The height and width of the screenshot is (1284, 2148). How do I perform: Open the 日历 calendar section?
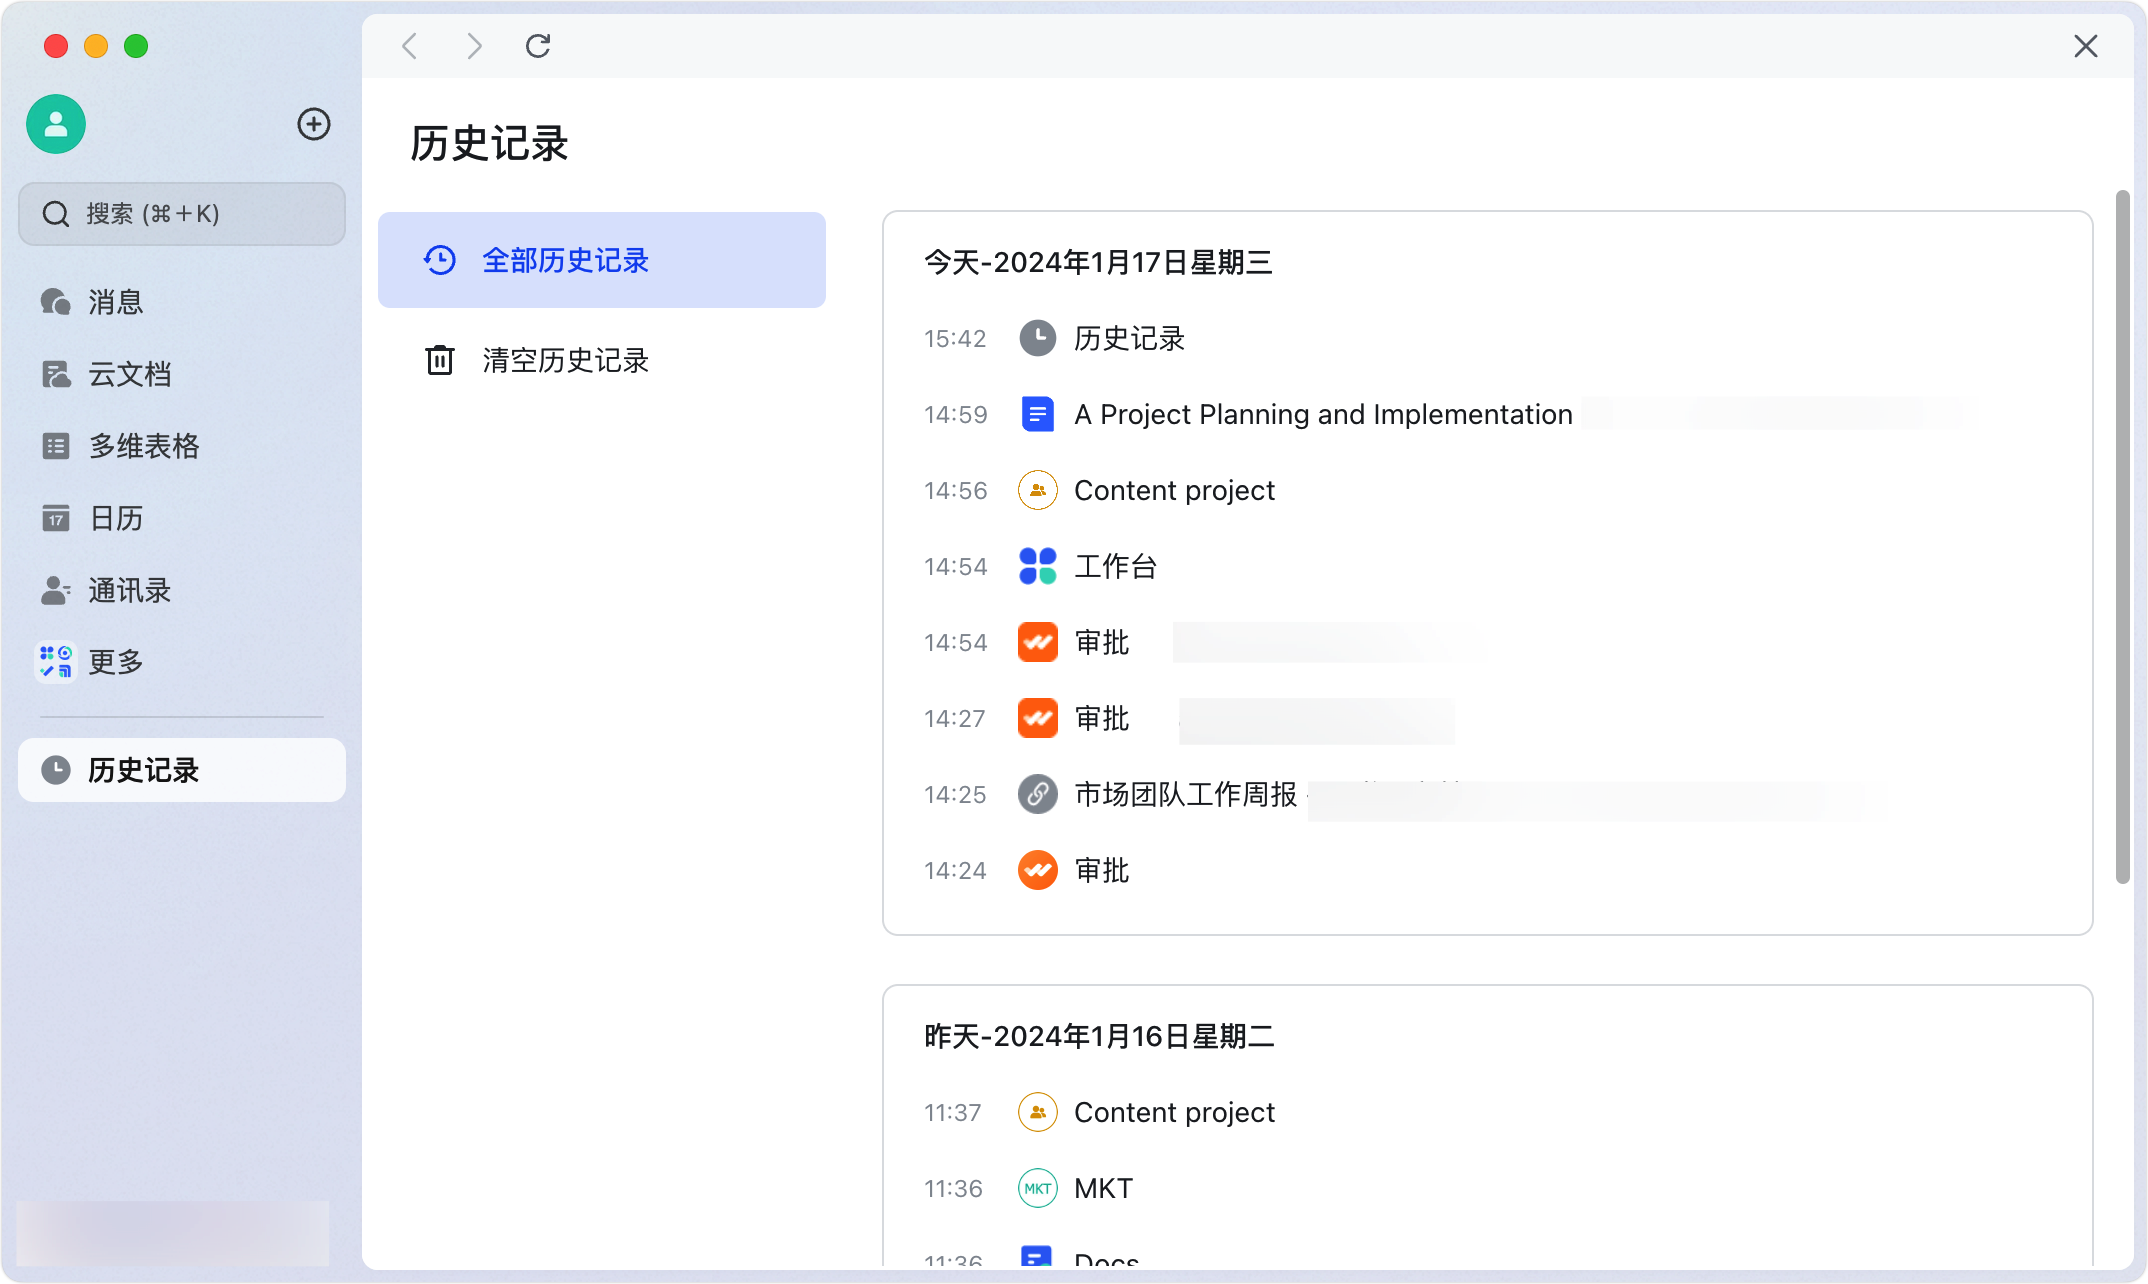(114, 518)
